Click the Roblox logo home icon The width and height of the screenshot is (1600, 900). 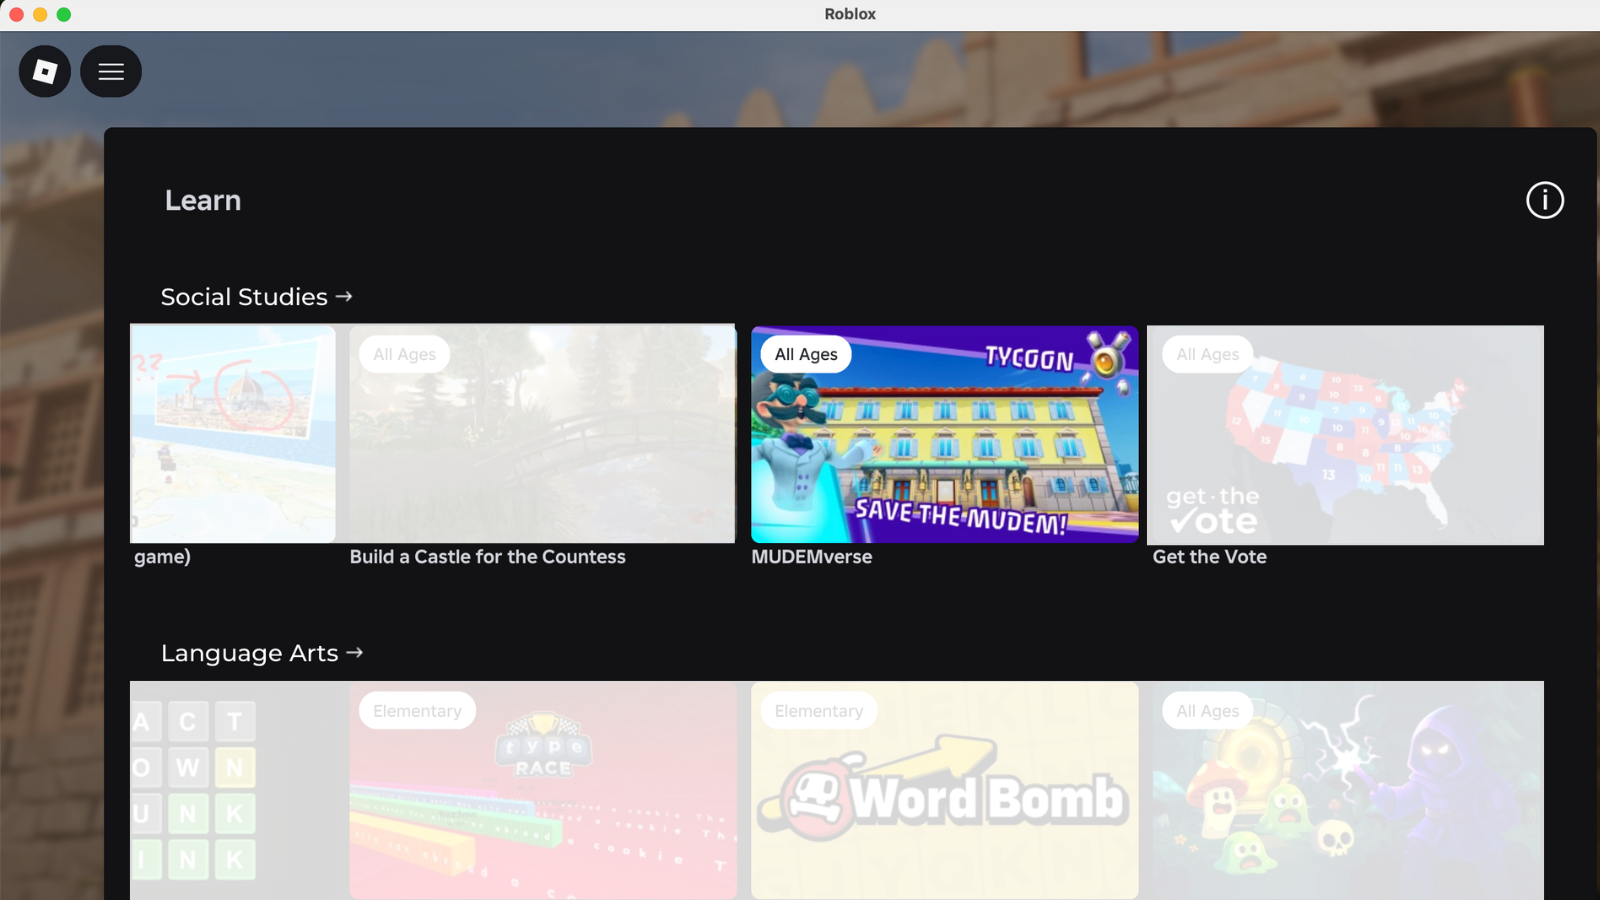[45, 71]
